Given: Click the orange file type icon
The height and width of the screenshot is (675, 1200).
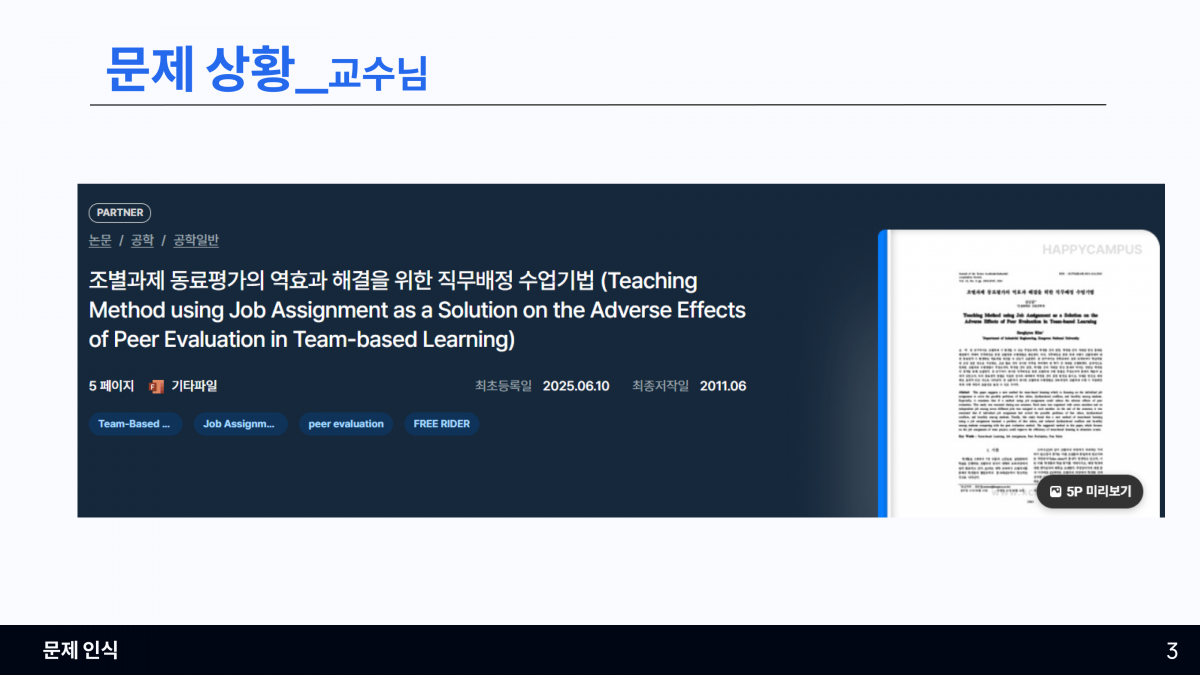Looking at the screenshot, I should coord(156,386).
